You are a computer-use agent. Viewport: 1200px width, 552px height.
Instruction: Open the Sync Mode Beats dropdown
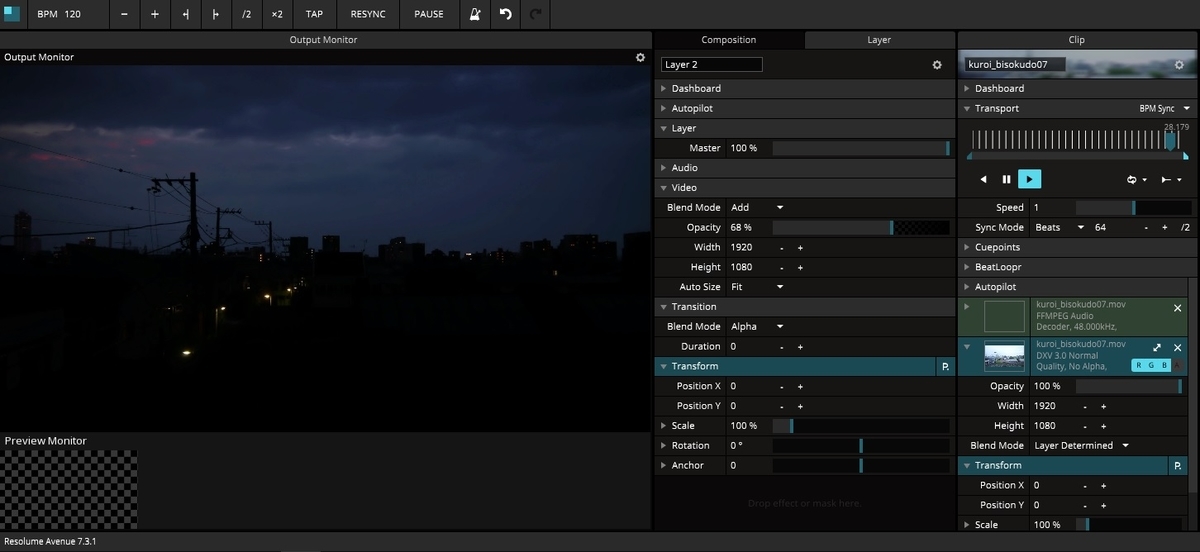pos(1059,228)
